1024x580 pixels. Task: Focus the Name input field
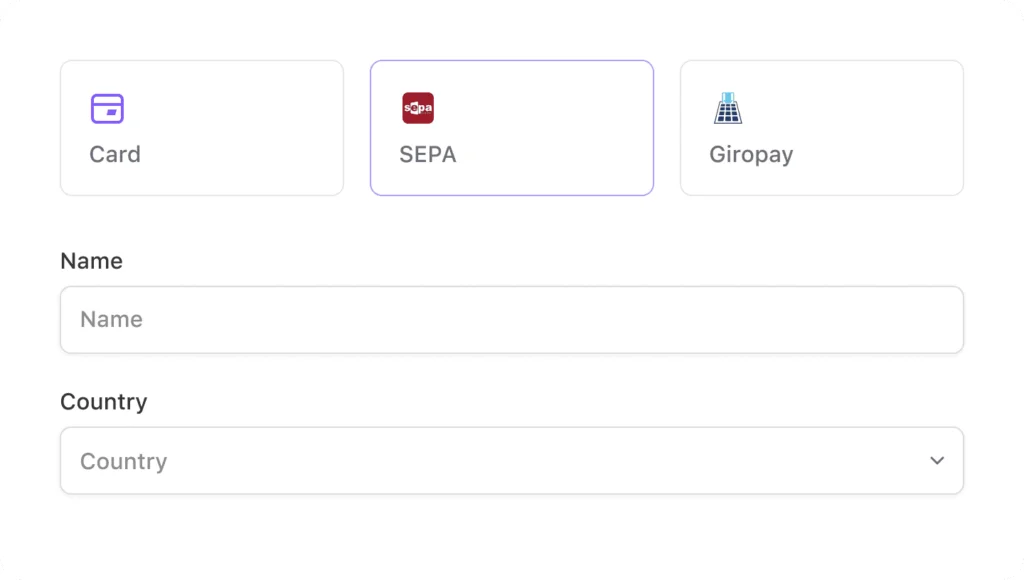point(512,320)
